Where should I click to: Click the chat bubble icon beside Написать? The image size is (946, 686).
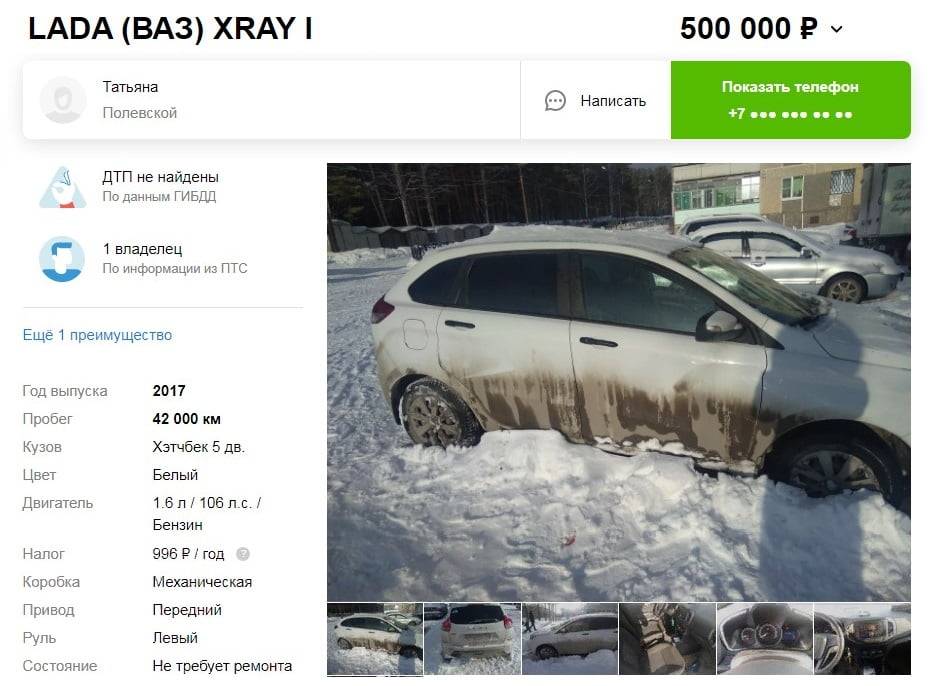[x=555, y=101]
